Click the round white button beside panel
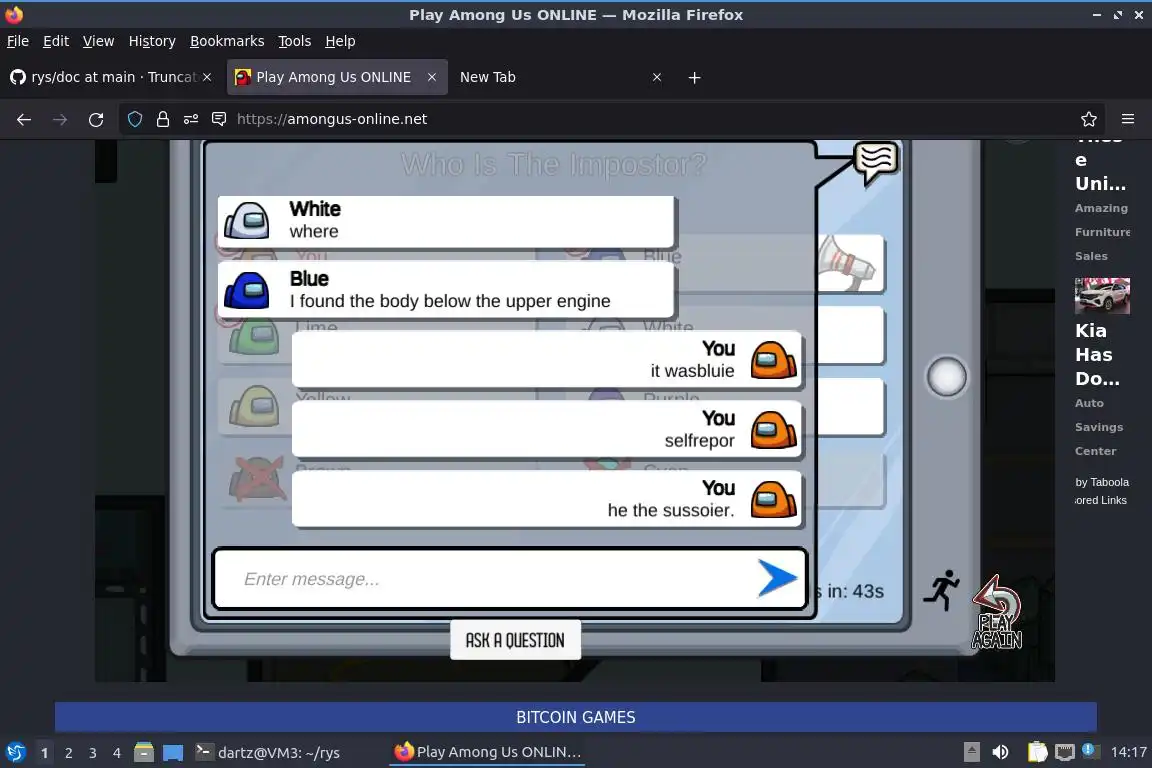This screenshot has width=1152, height=768. coord(946,377)
